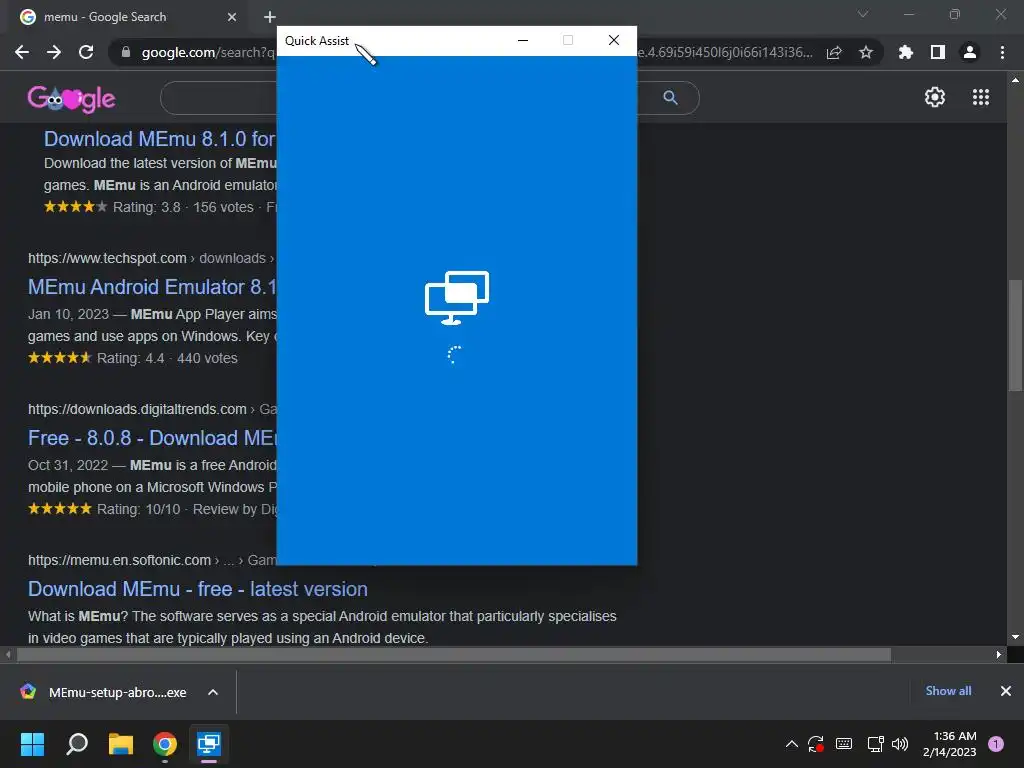Image resolution: width=1024 pixels, height=768 pixels.
Task: Close the Chrome downloads bar
Action: pos(1006,691)
